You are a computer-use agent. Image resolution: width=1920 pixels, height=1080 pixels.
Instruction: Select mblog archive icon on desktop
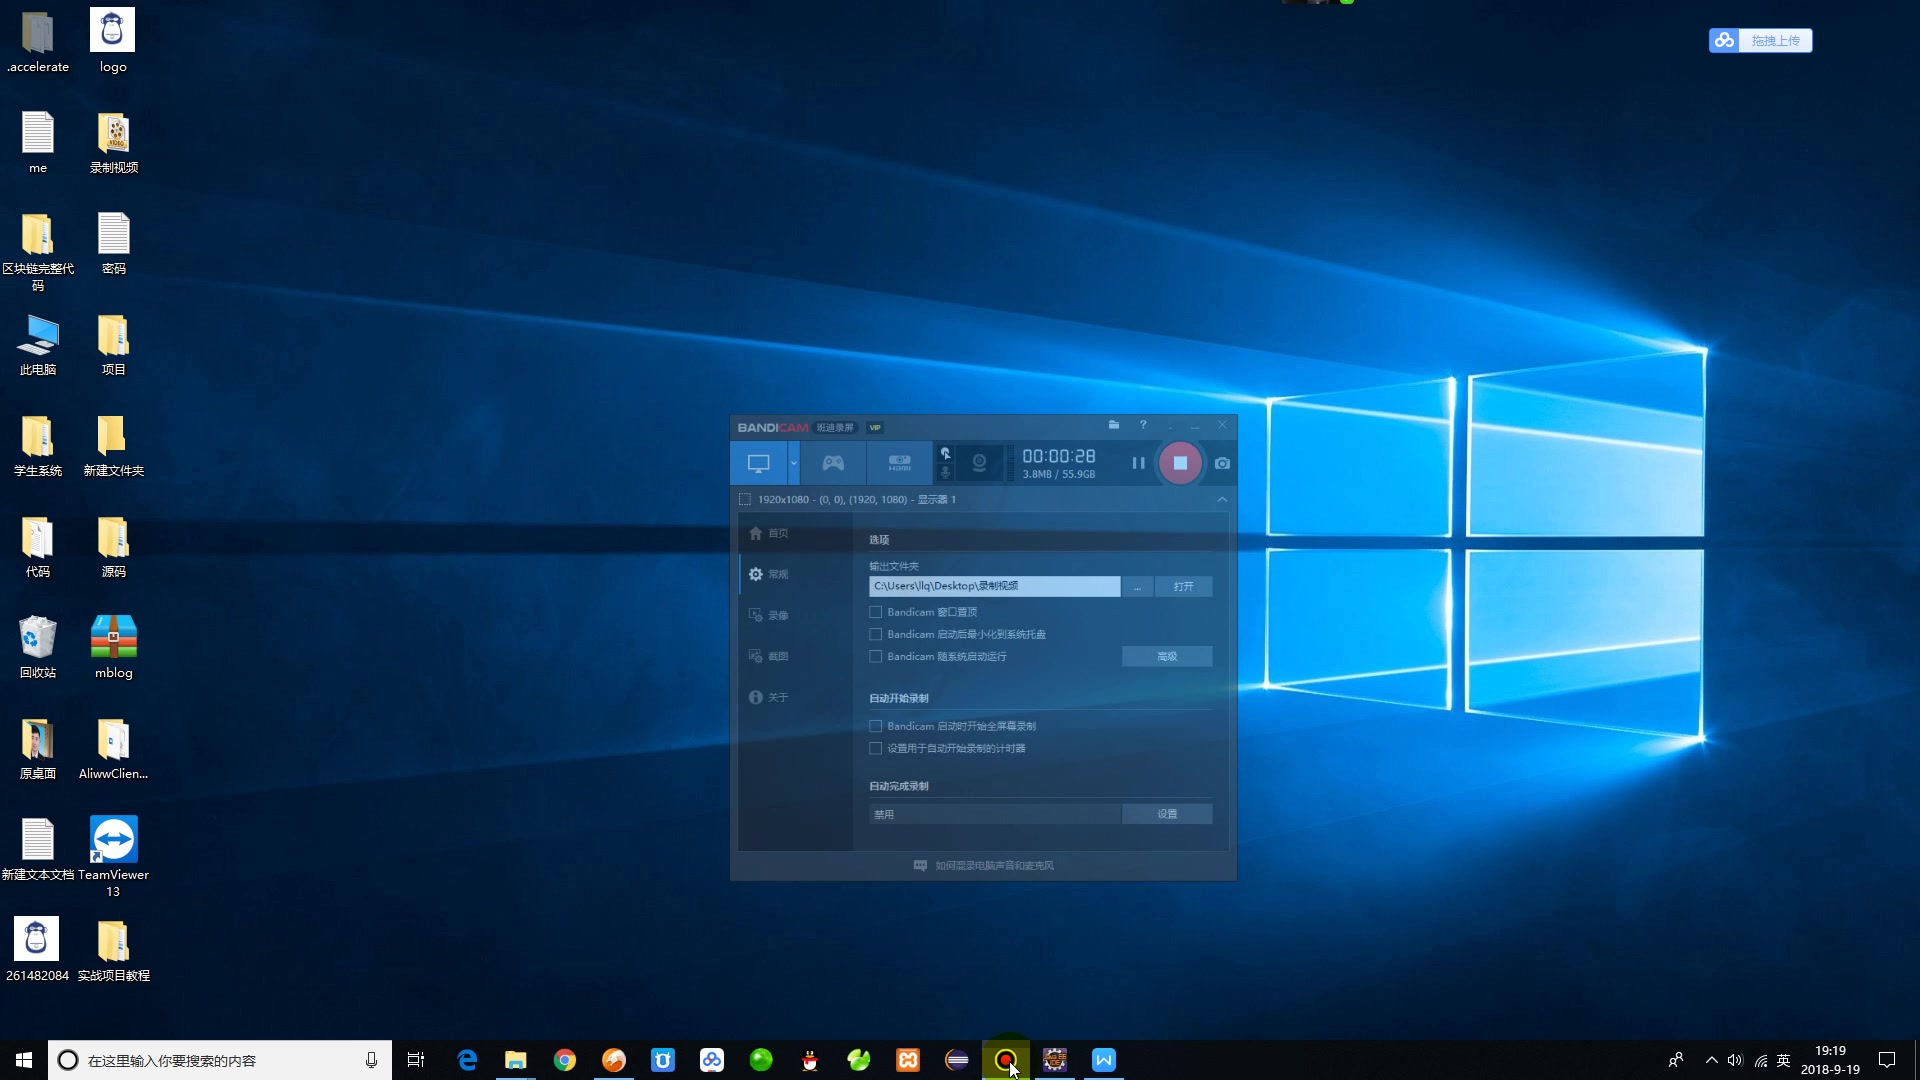click(x=113, y=648)
